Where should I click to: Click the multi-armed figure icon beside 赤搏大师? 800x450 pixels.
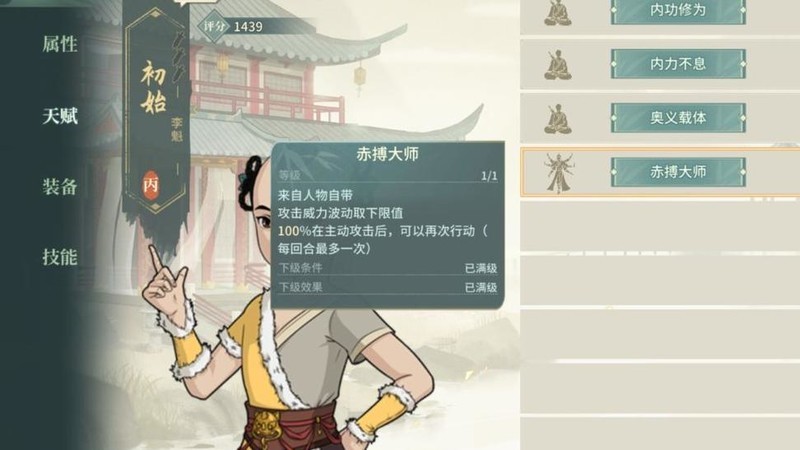559,173
